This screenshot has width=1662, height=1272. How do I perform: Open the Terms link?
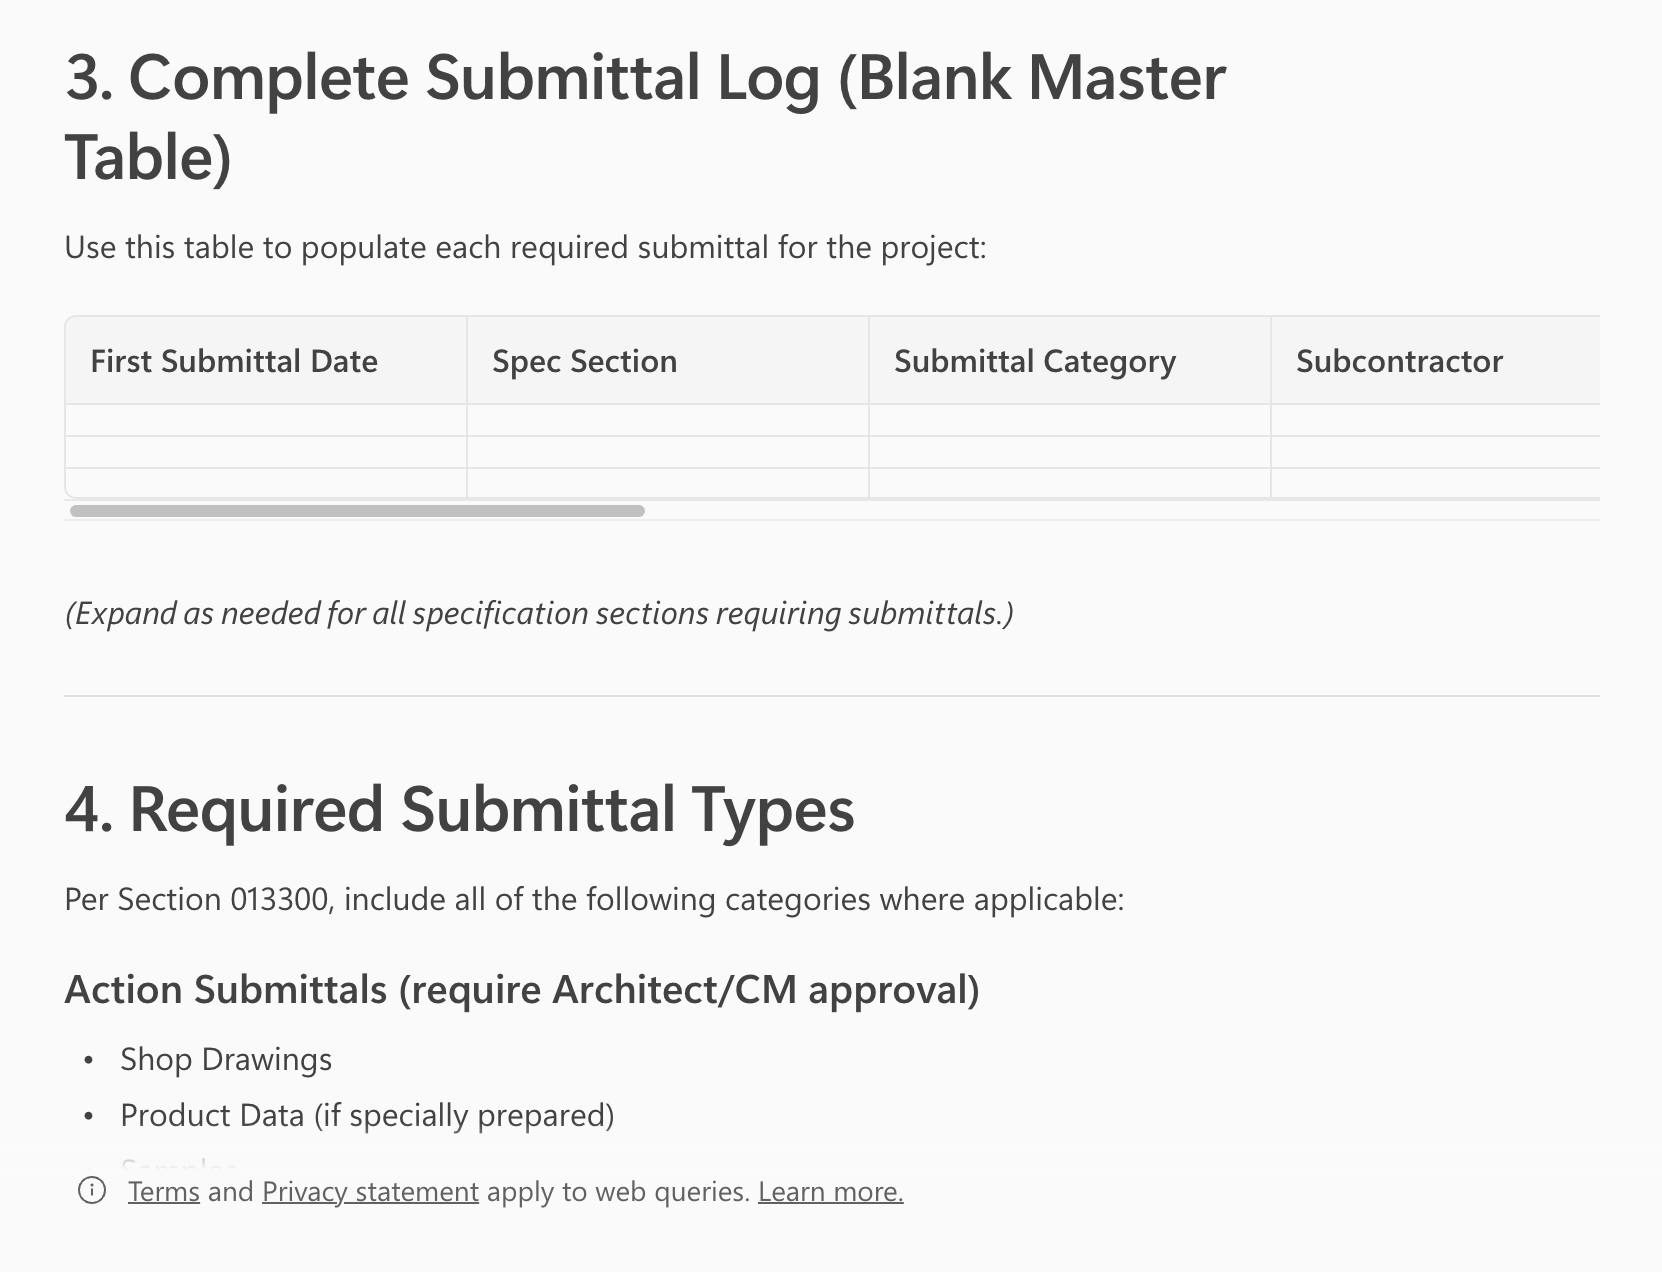pos(163,1192)
